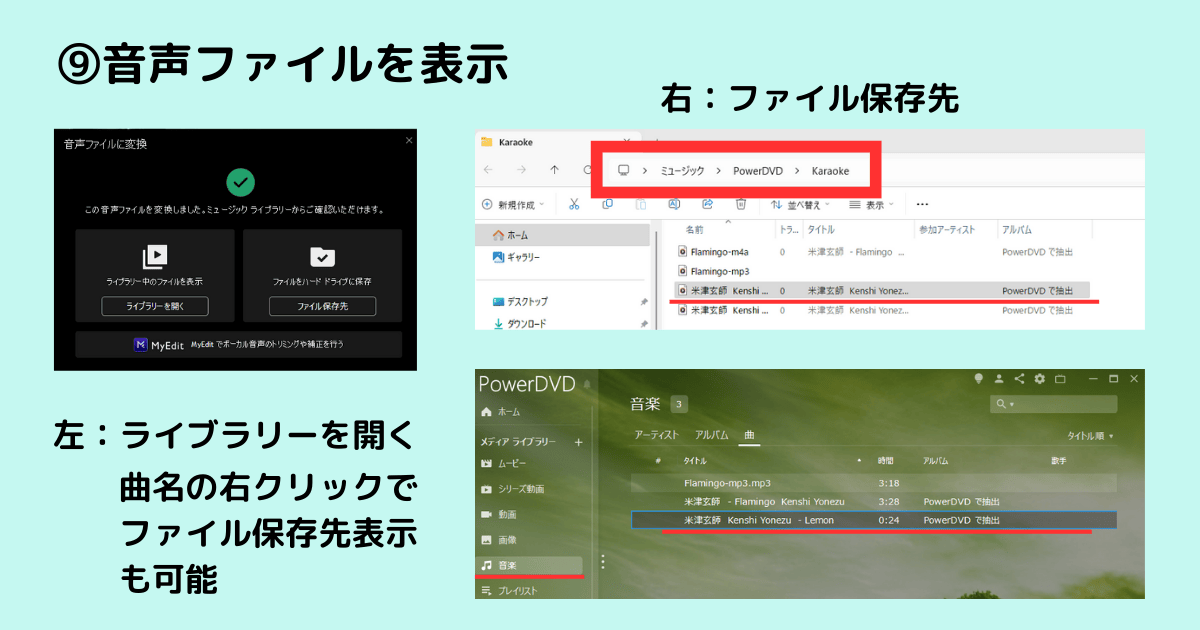Click the rename icon in Explorer toolbar
The width and height of the screenshot is (1200, 630).
tap(674, 204)
